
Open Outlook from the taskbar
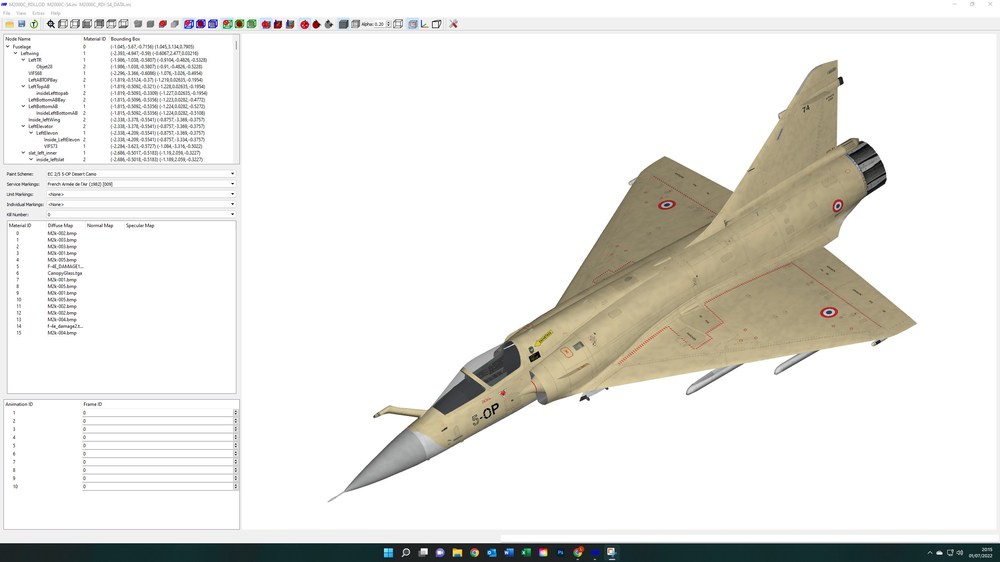click(492, 552)
